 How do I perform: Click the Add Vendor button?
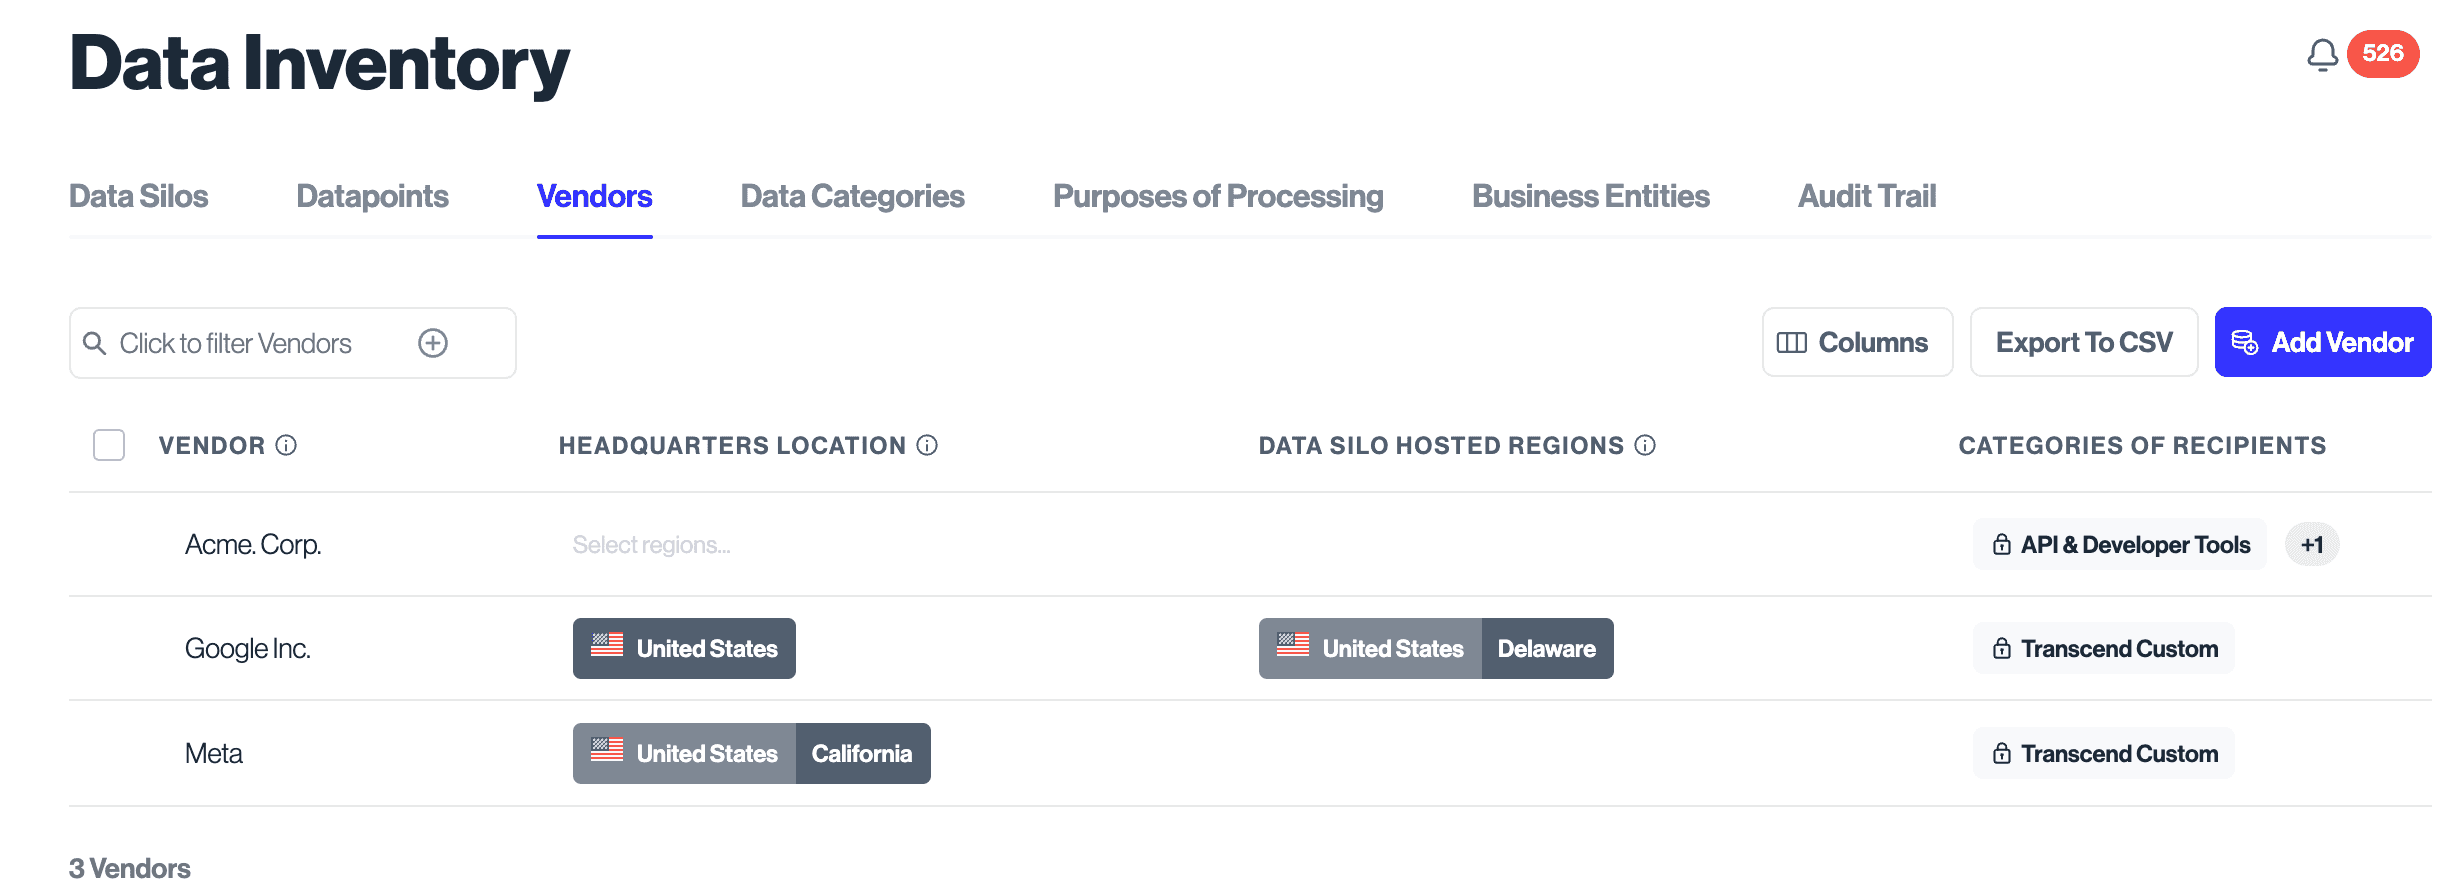pyautogui.click(x=2322, y=342)
